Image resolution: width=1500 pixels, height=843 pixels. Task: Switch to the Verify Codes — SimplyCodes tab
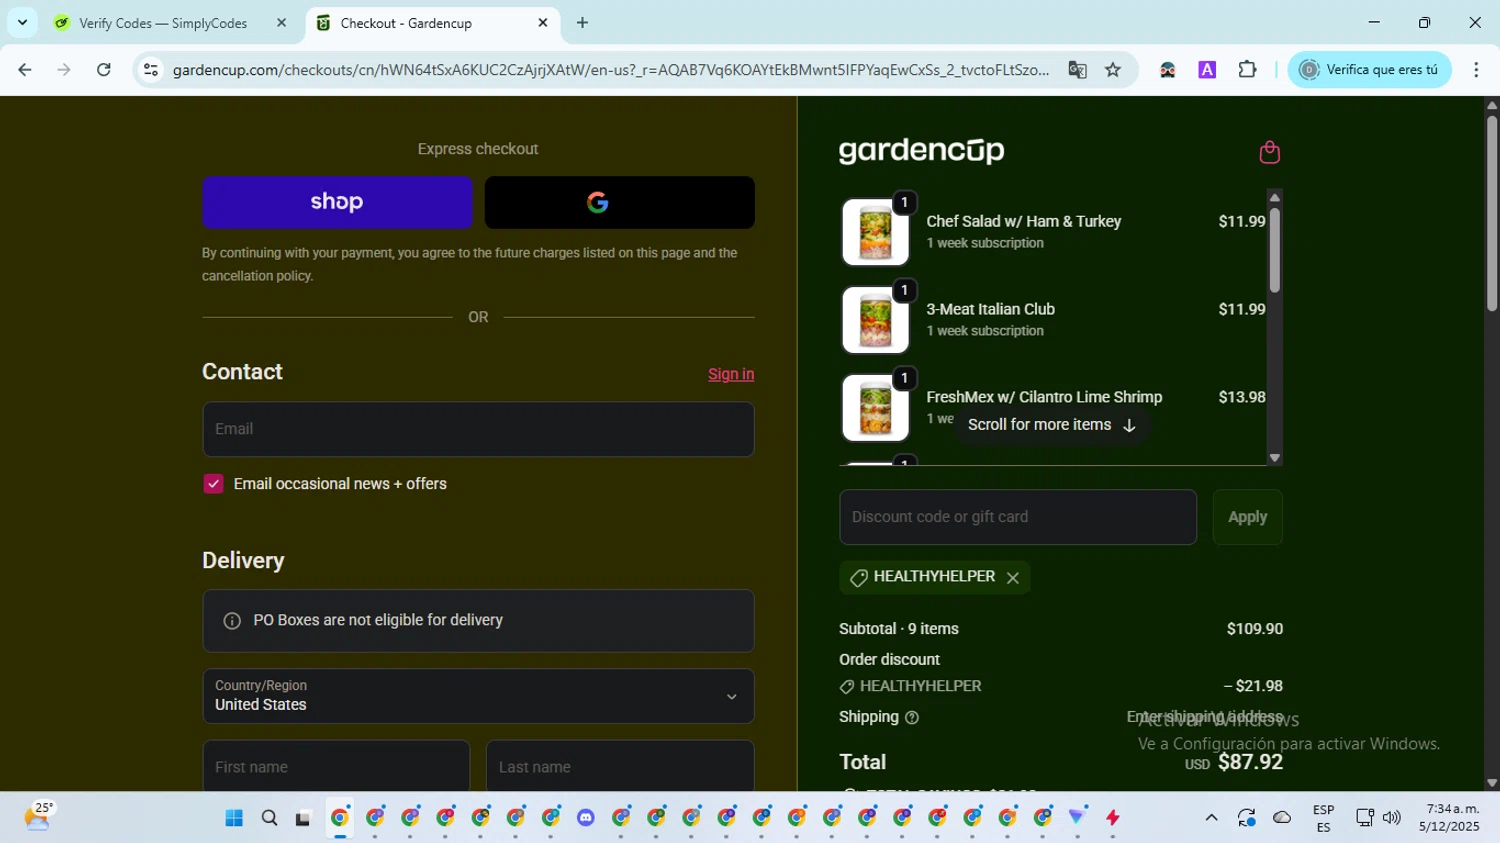(163, 23)
